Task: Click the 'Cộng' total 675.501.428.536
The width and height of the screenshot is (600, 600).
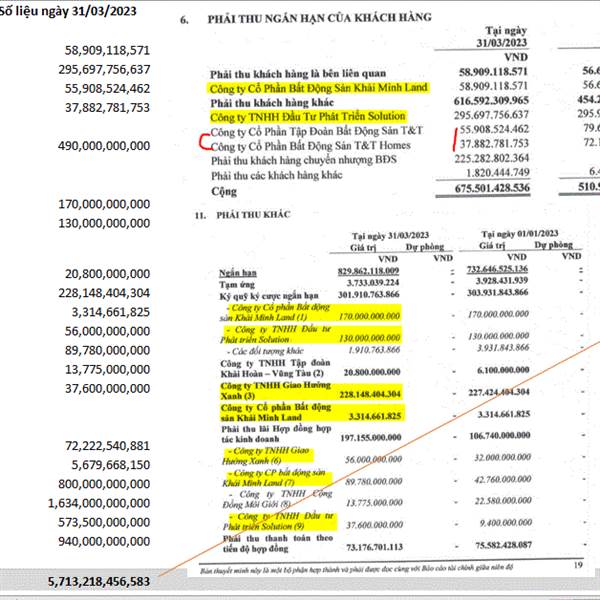Action: (492, 188)
